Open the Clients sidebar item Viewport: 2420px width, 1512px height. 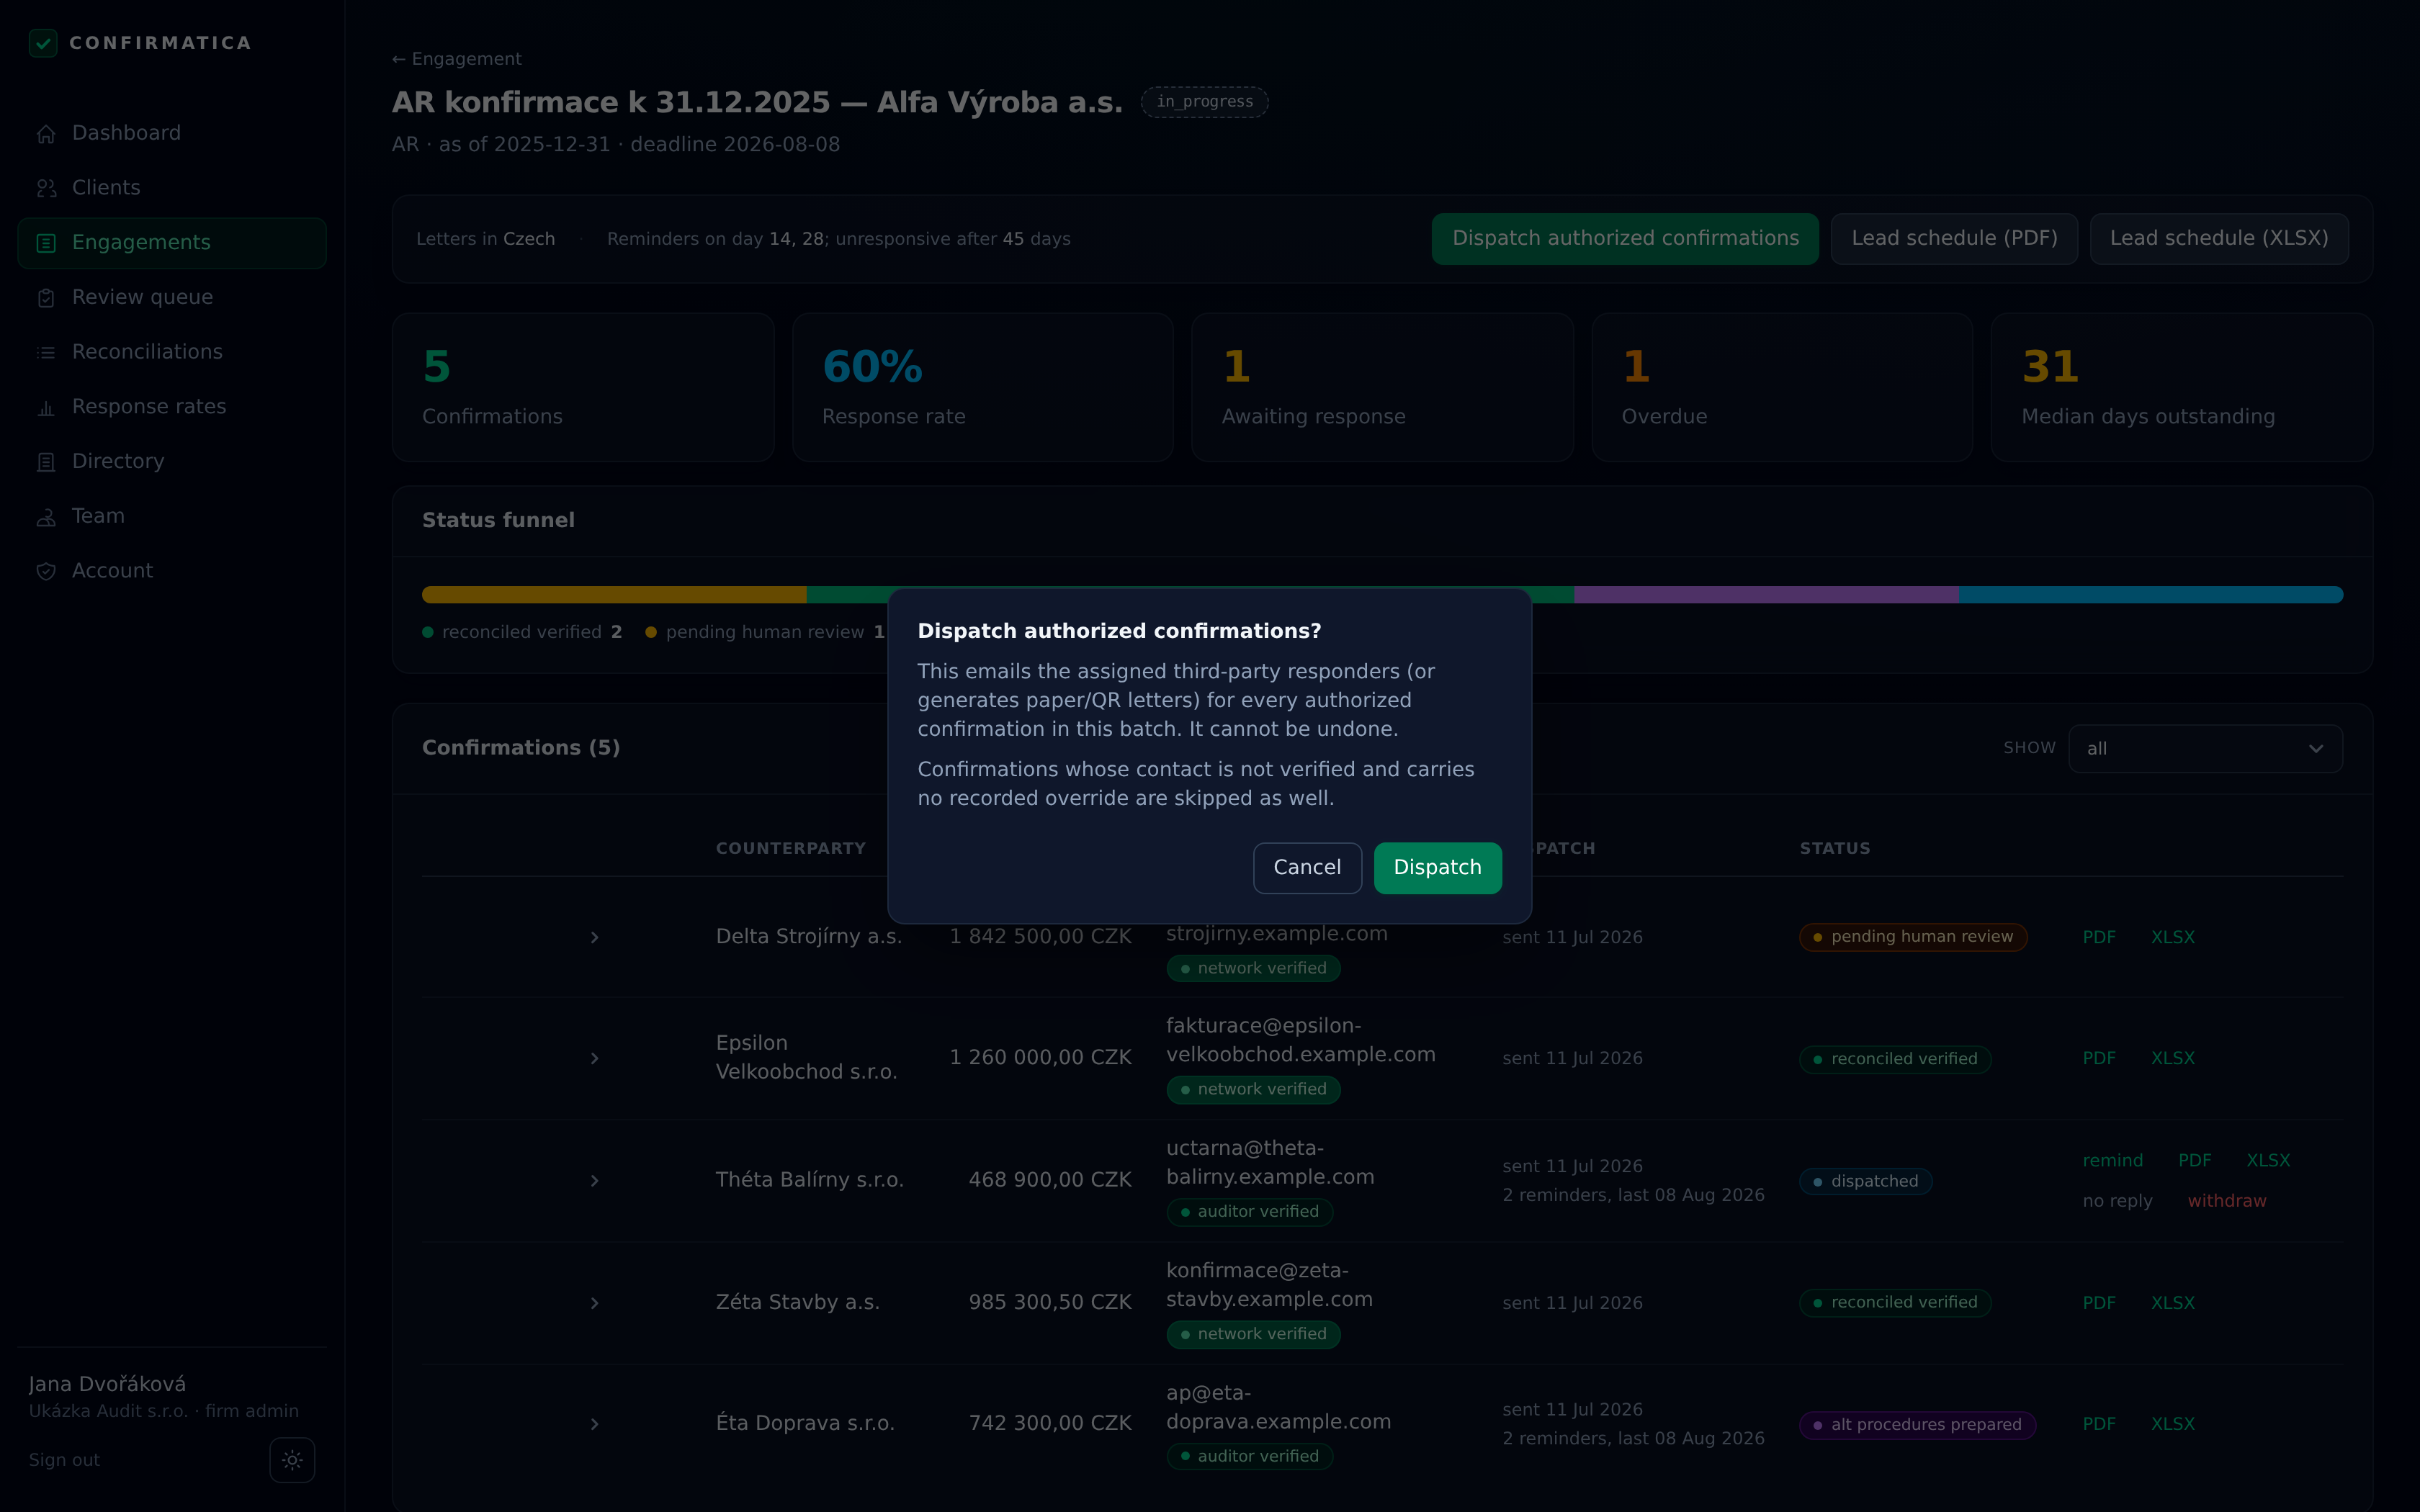172,188
